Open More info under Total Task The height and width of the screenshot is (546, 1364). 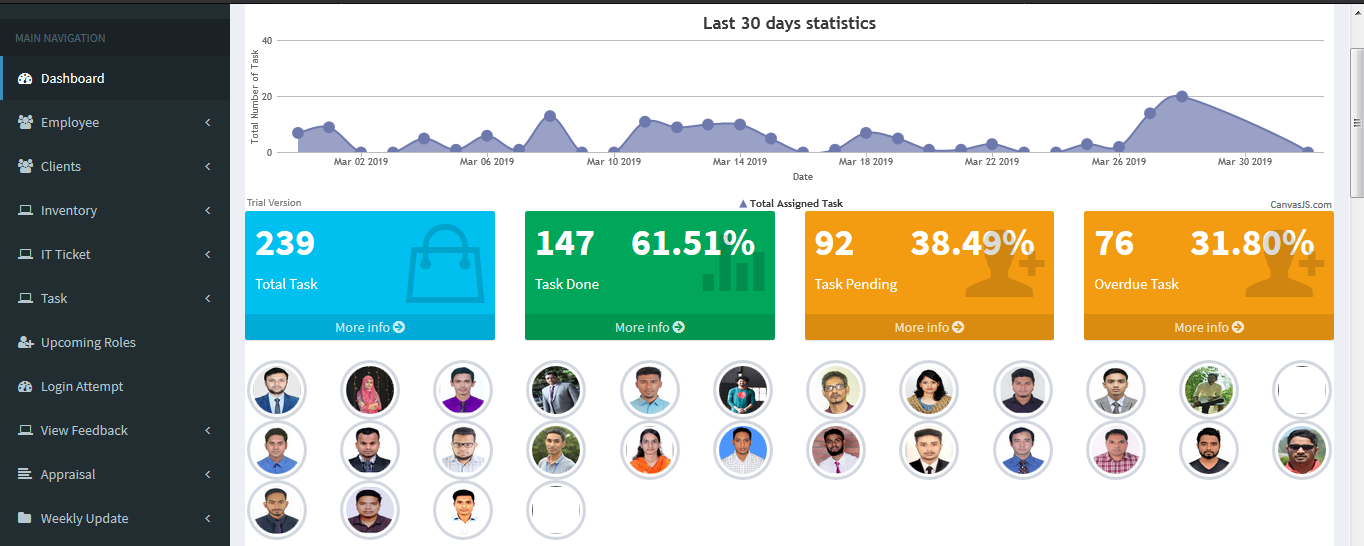pos(369,327)
